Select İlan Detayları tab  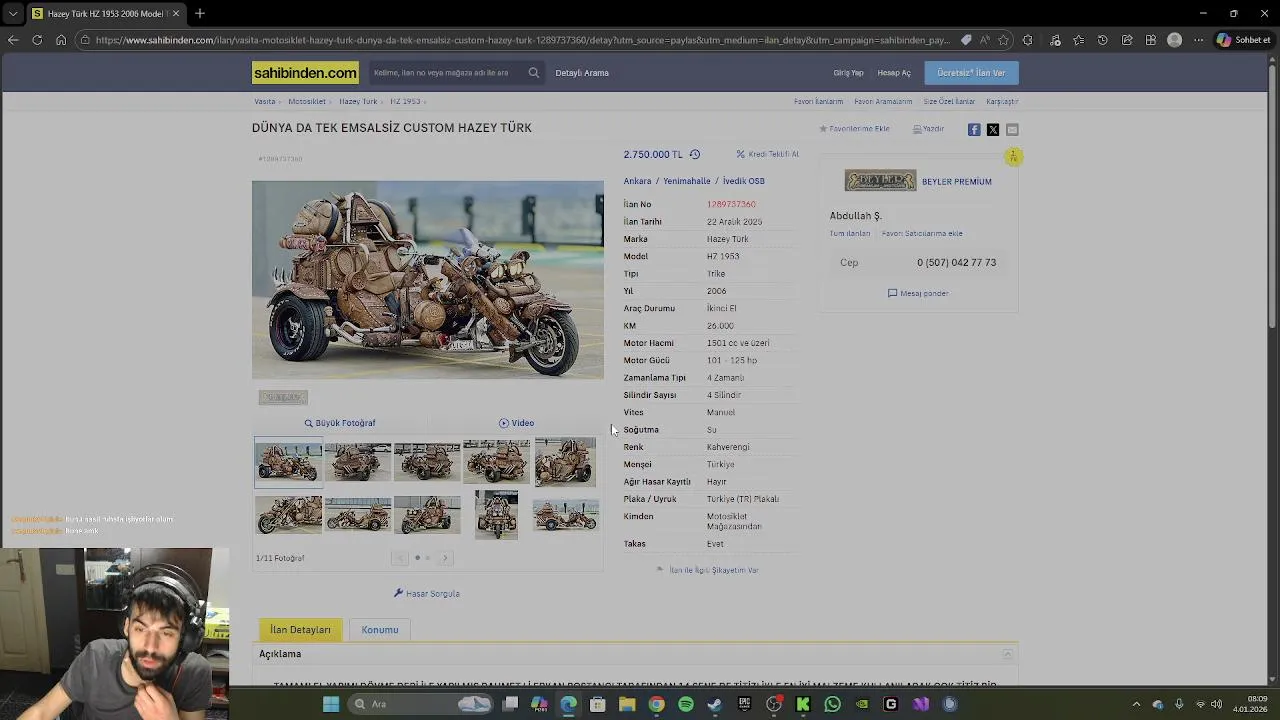[300, 630]
